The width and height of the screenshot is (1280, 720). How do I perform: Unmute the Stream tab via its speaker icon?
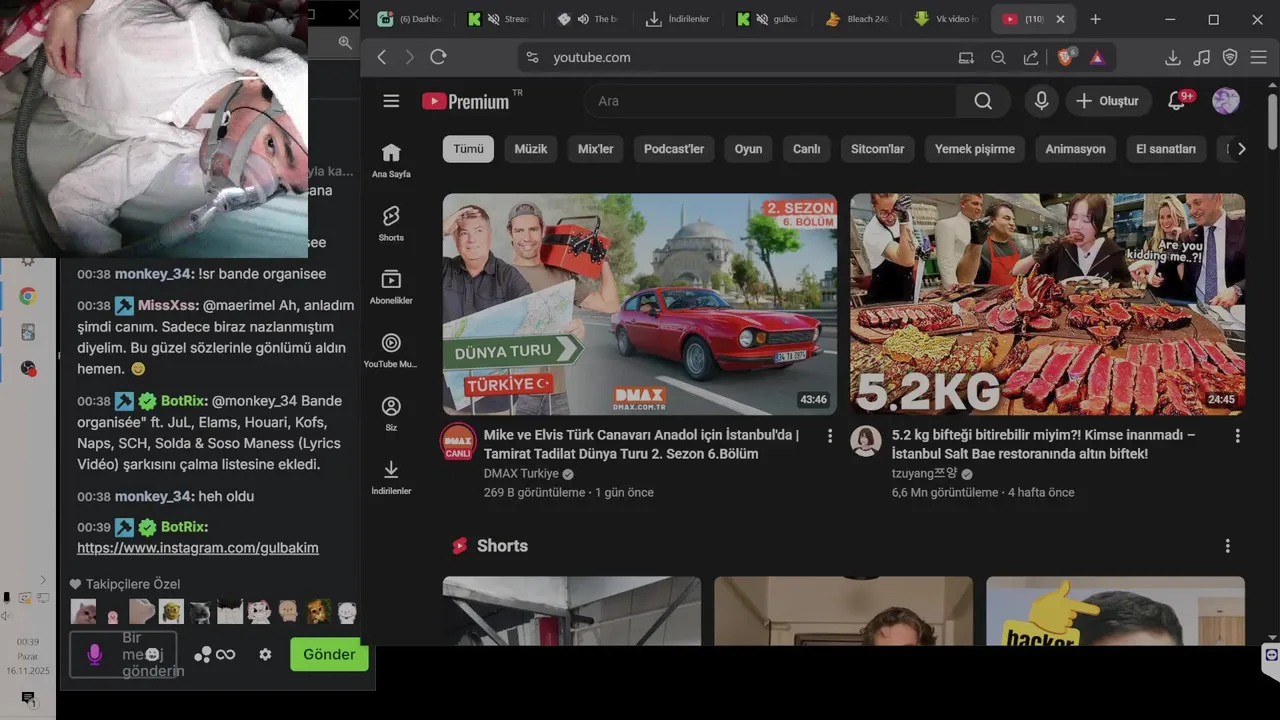493,19
